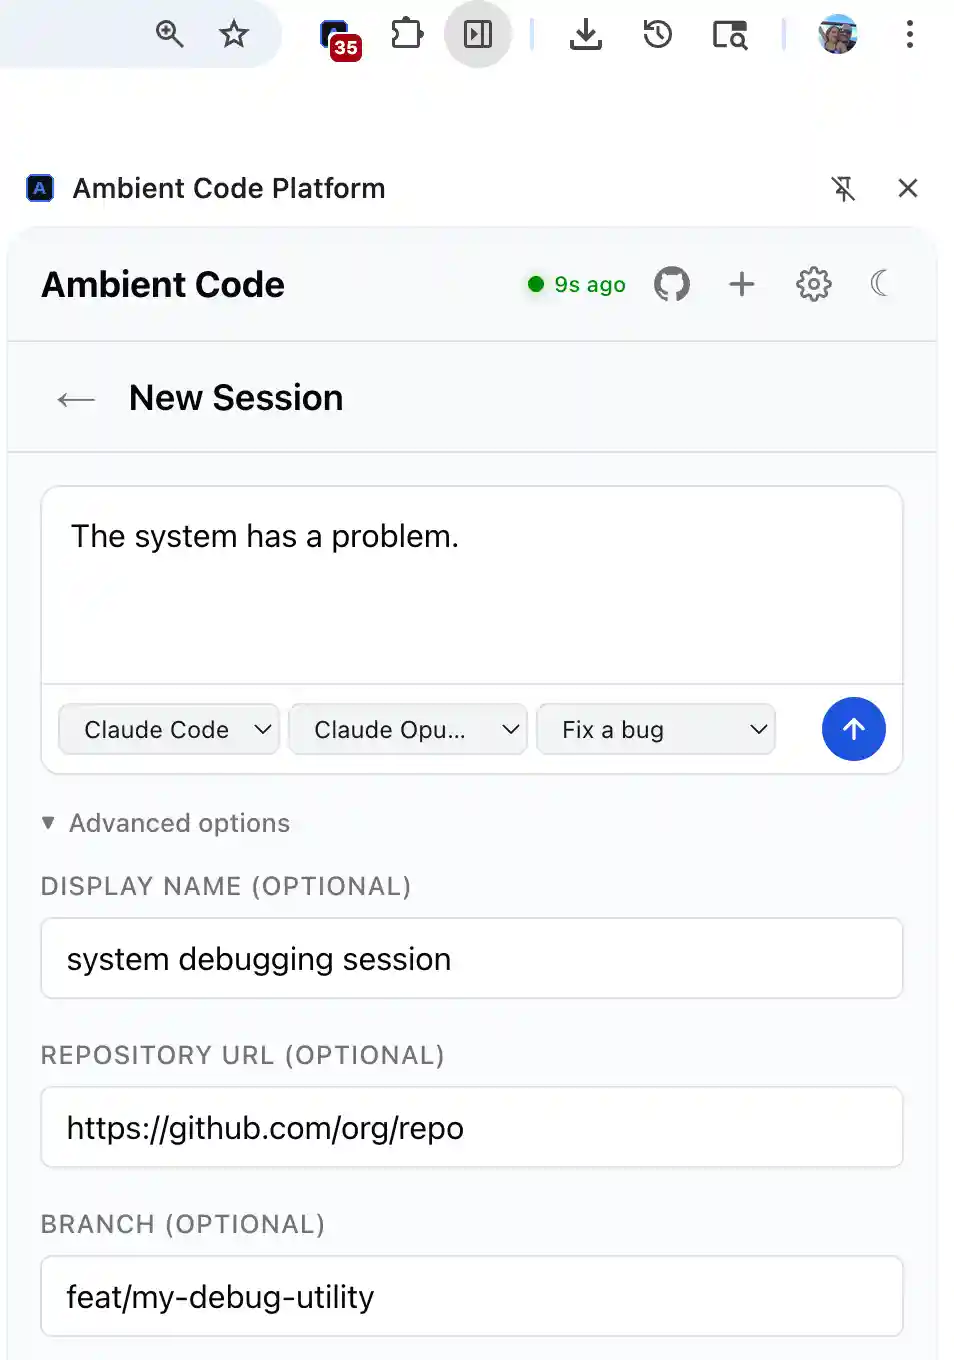Click the browser history clock icon
954x1360 pixels.
pyautogui.click(x=657, y=35)
